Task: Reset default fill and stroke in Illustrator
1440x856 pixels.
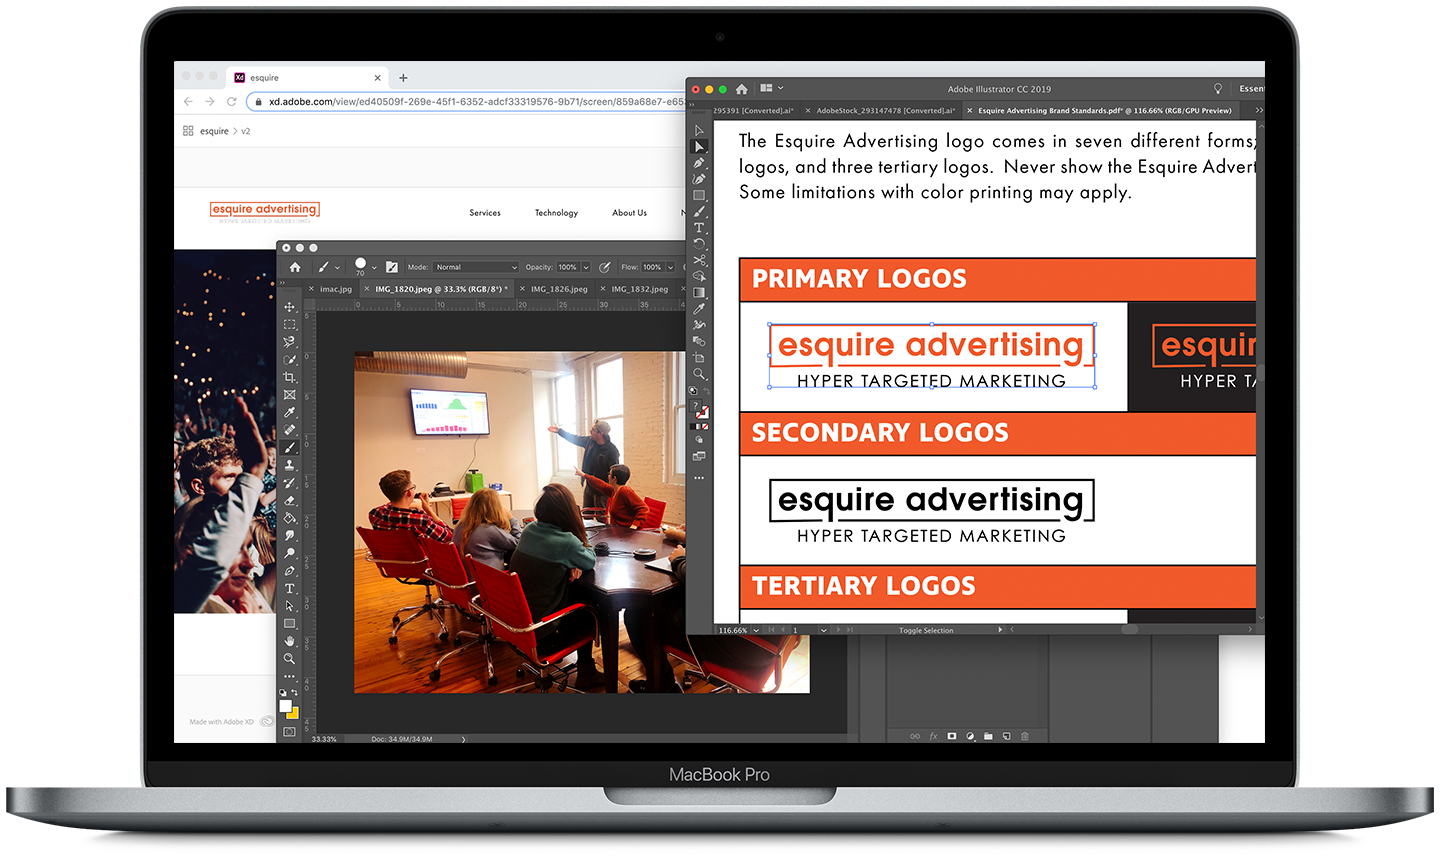Action: click(693, 391)
